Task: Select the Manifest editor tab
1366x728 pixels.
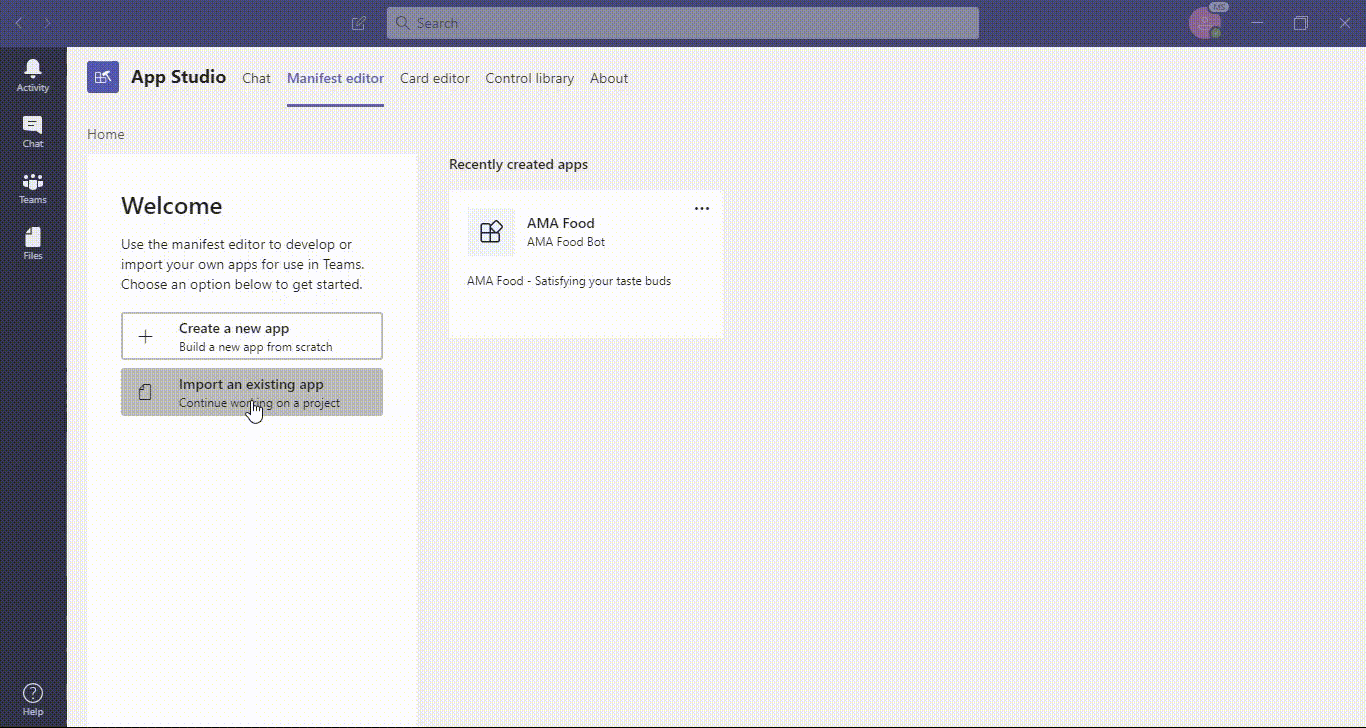Action: click(x=335, y=78)
